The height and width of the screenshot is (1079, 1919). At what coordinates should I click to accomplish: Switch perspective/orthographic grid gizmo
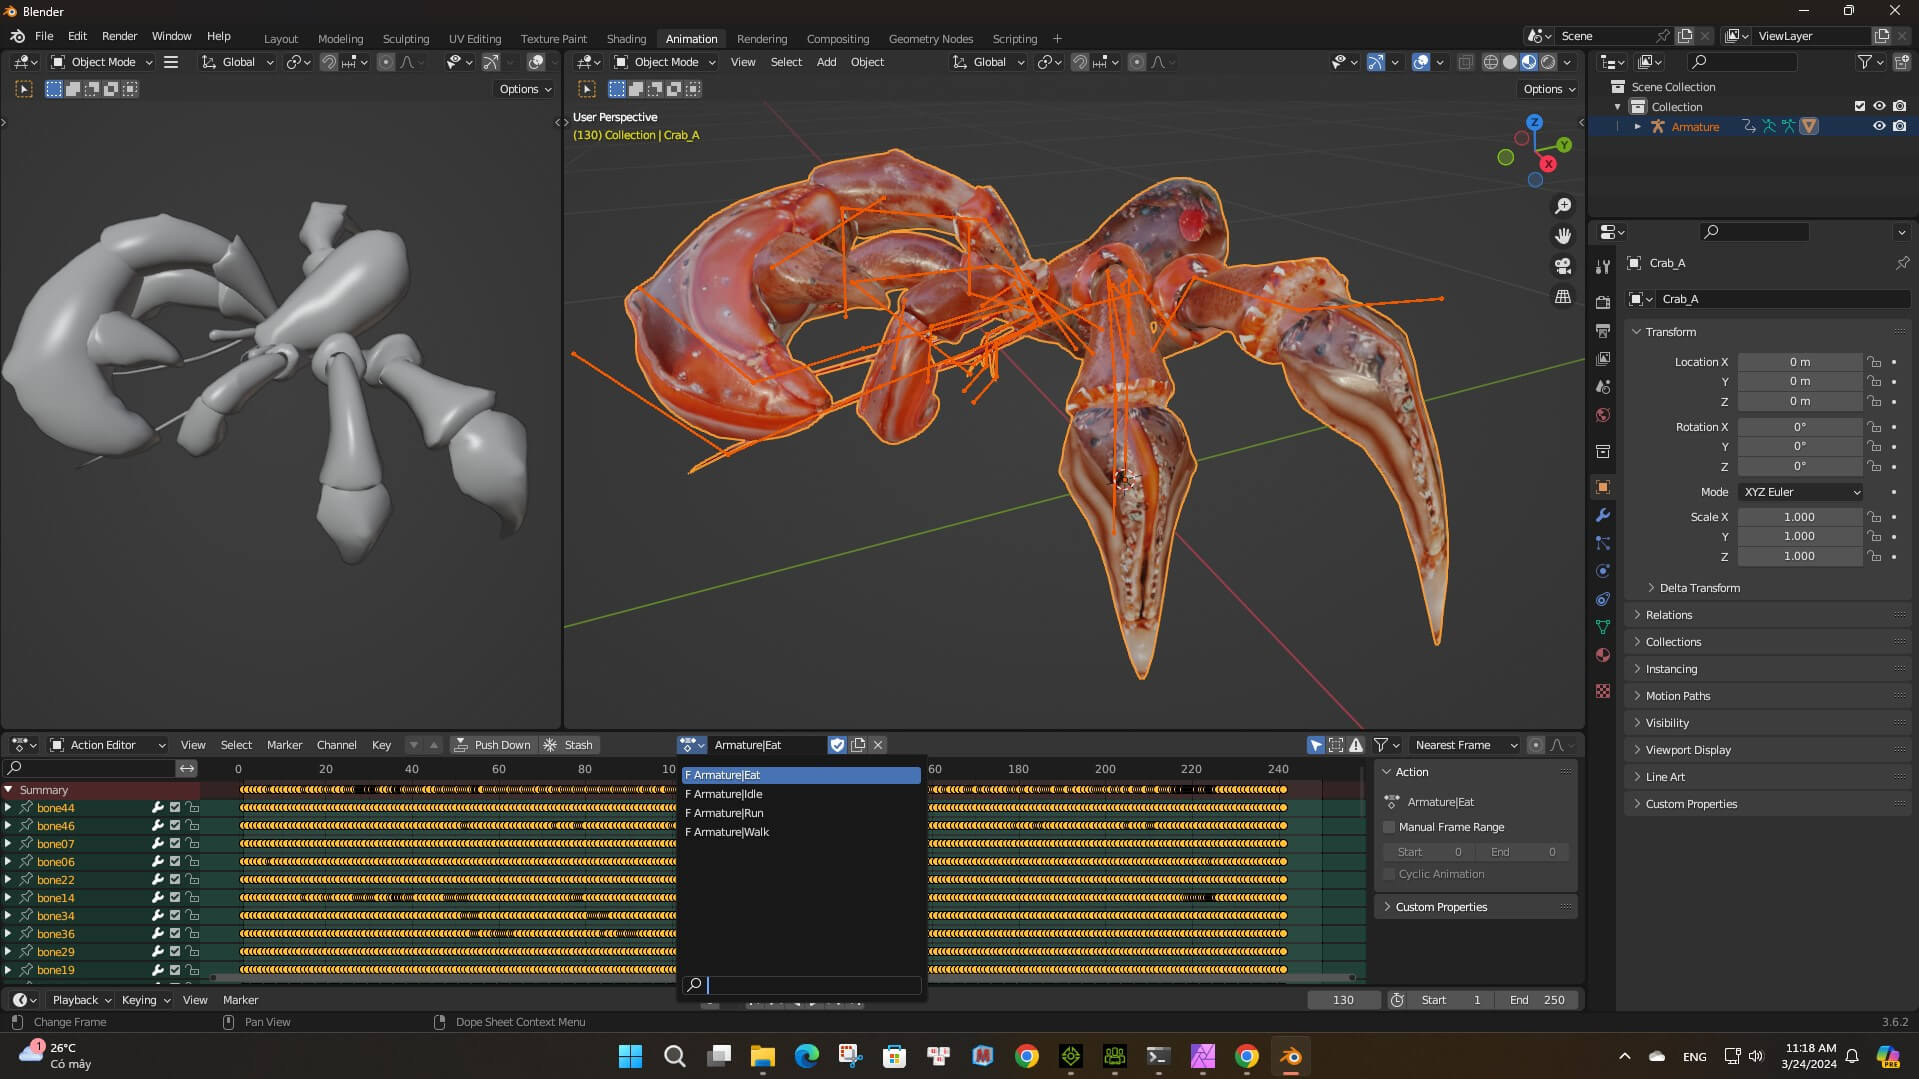pos(1562,297)
